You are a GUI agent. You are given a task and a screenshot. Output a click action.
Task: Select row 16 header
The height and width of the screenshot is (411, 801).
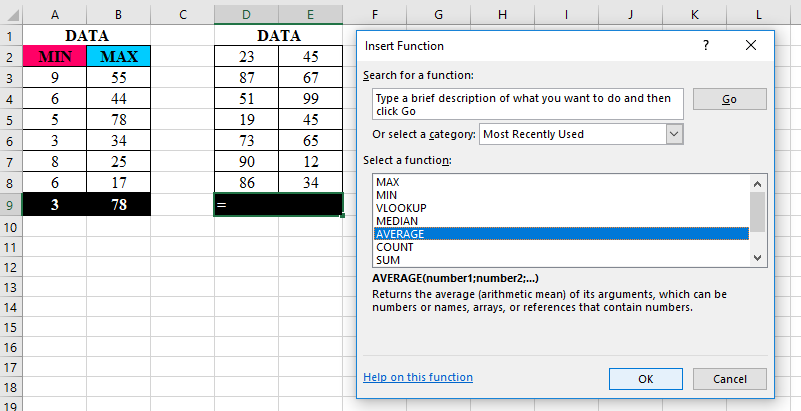click(11, 347)
